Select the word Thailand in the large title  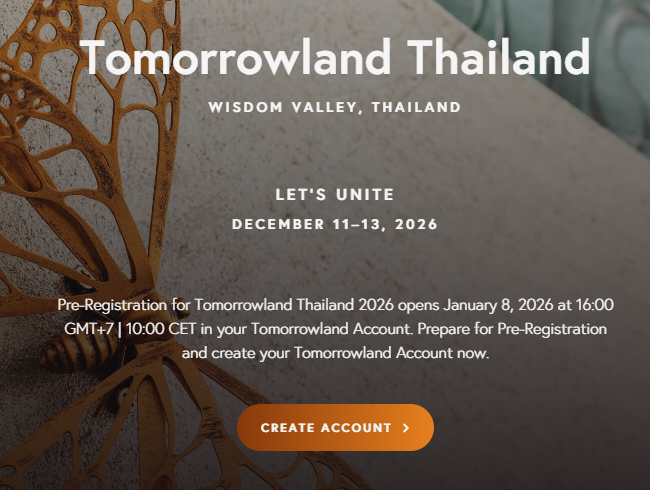pyautogui.click(x=500, y=59)
